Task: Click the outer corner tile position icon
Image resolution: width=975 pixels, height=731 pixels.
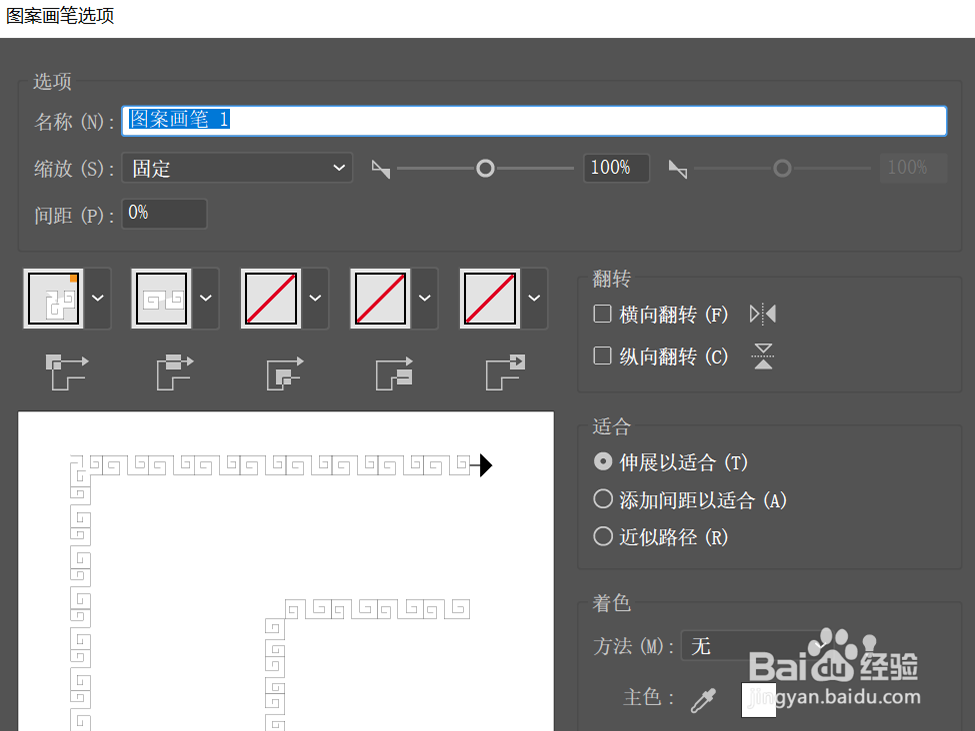Action: click(x=67, y=372)
